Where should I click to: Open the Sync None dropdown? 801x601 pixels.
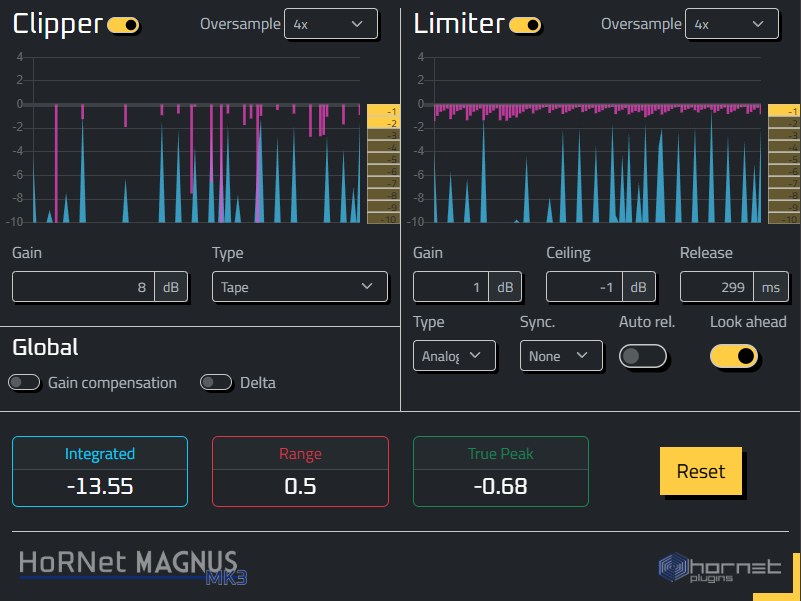pos(561,356)
